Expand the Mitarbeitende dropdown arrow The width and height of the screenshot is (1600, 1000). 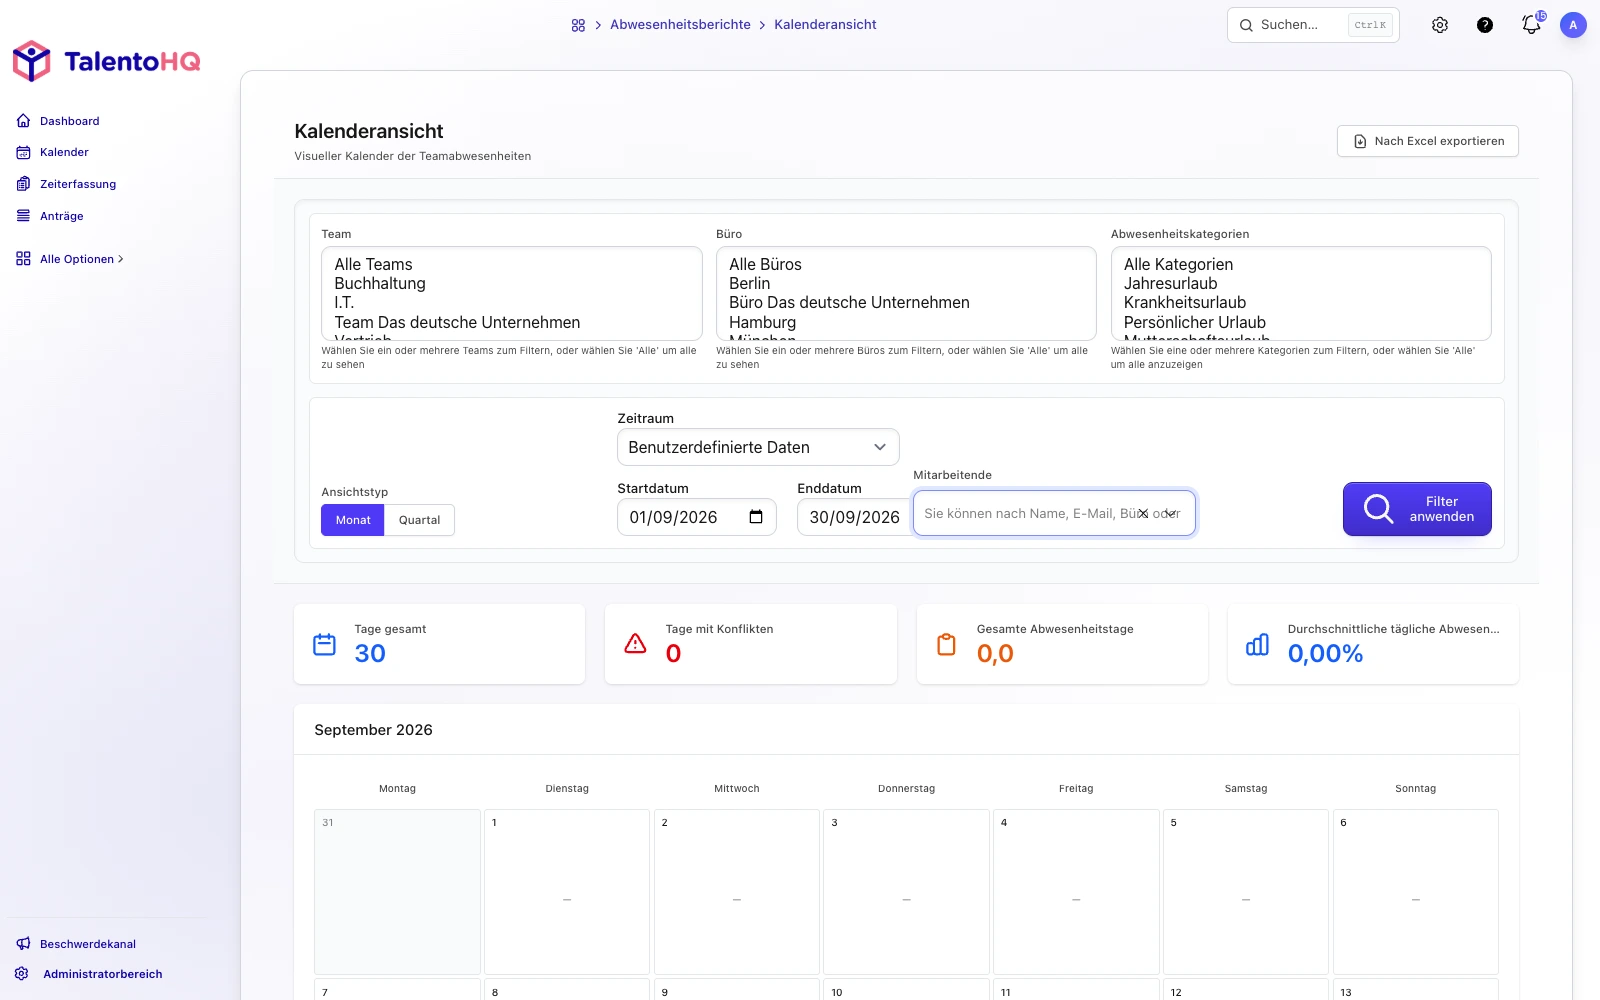pyautogui.click(x=1171, y=513)
